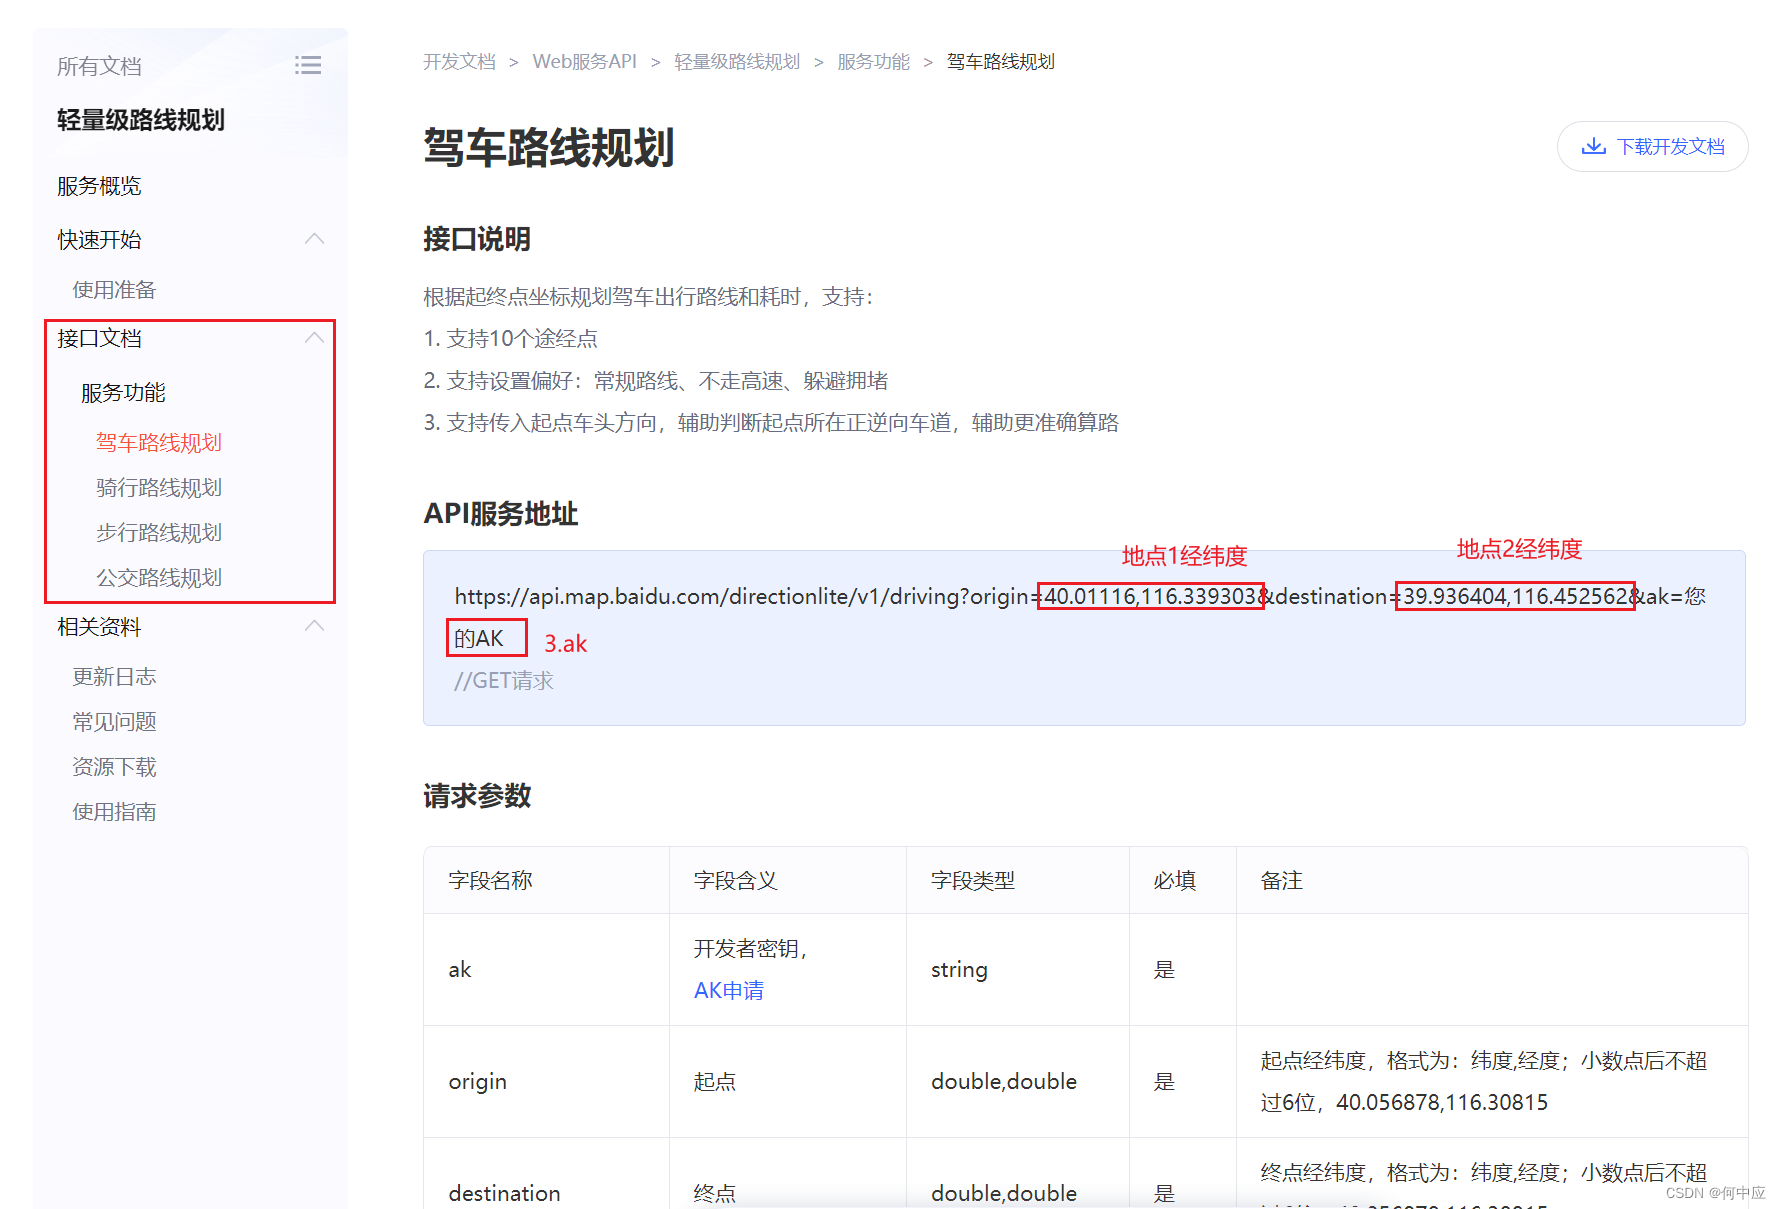Click the 支持10个途经点 list line
Screen dimensions: 1781x1209
(x=510, y=339)
